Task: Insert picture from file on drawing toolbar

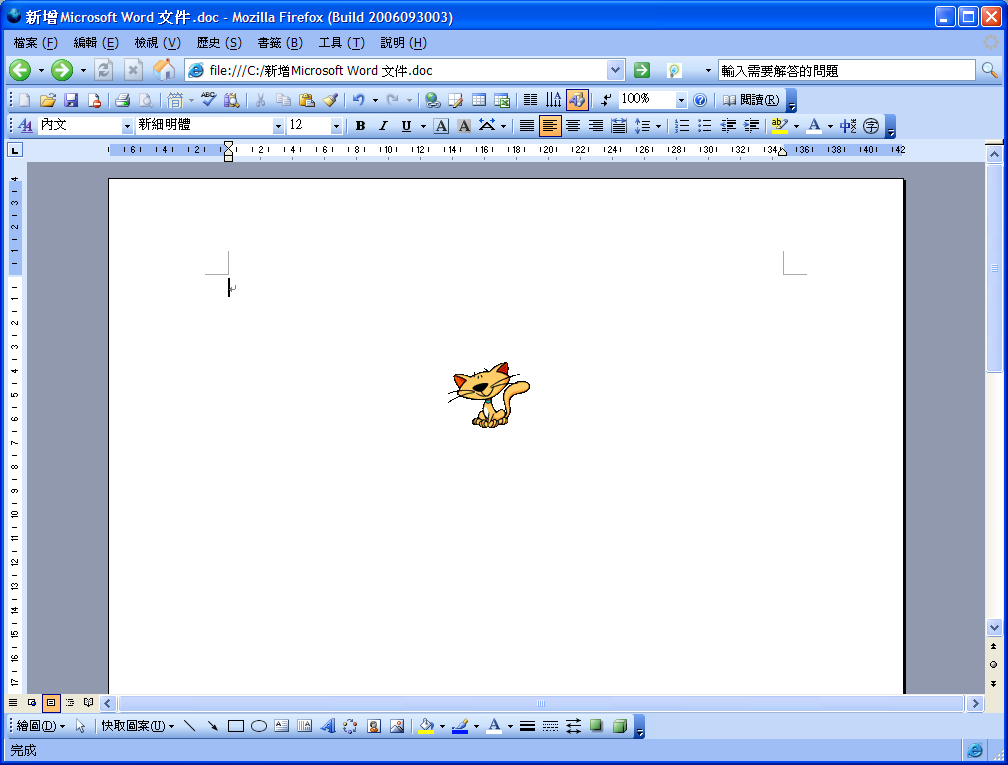Action: tap(397, 726)
